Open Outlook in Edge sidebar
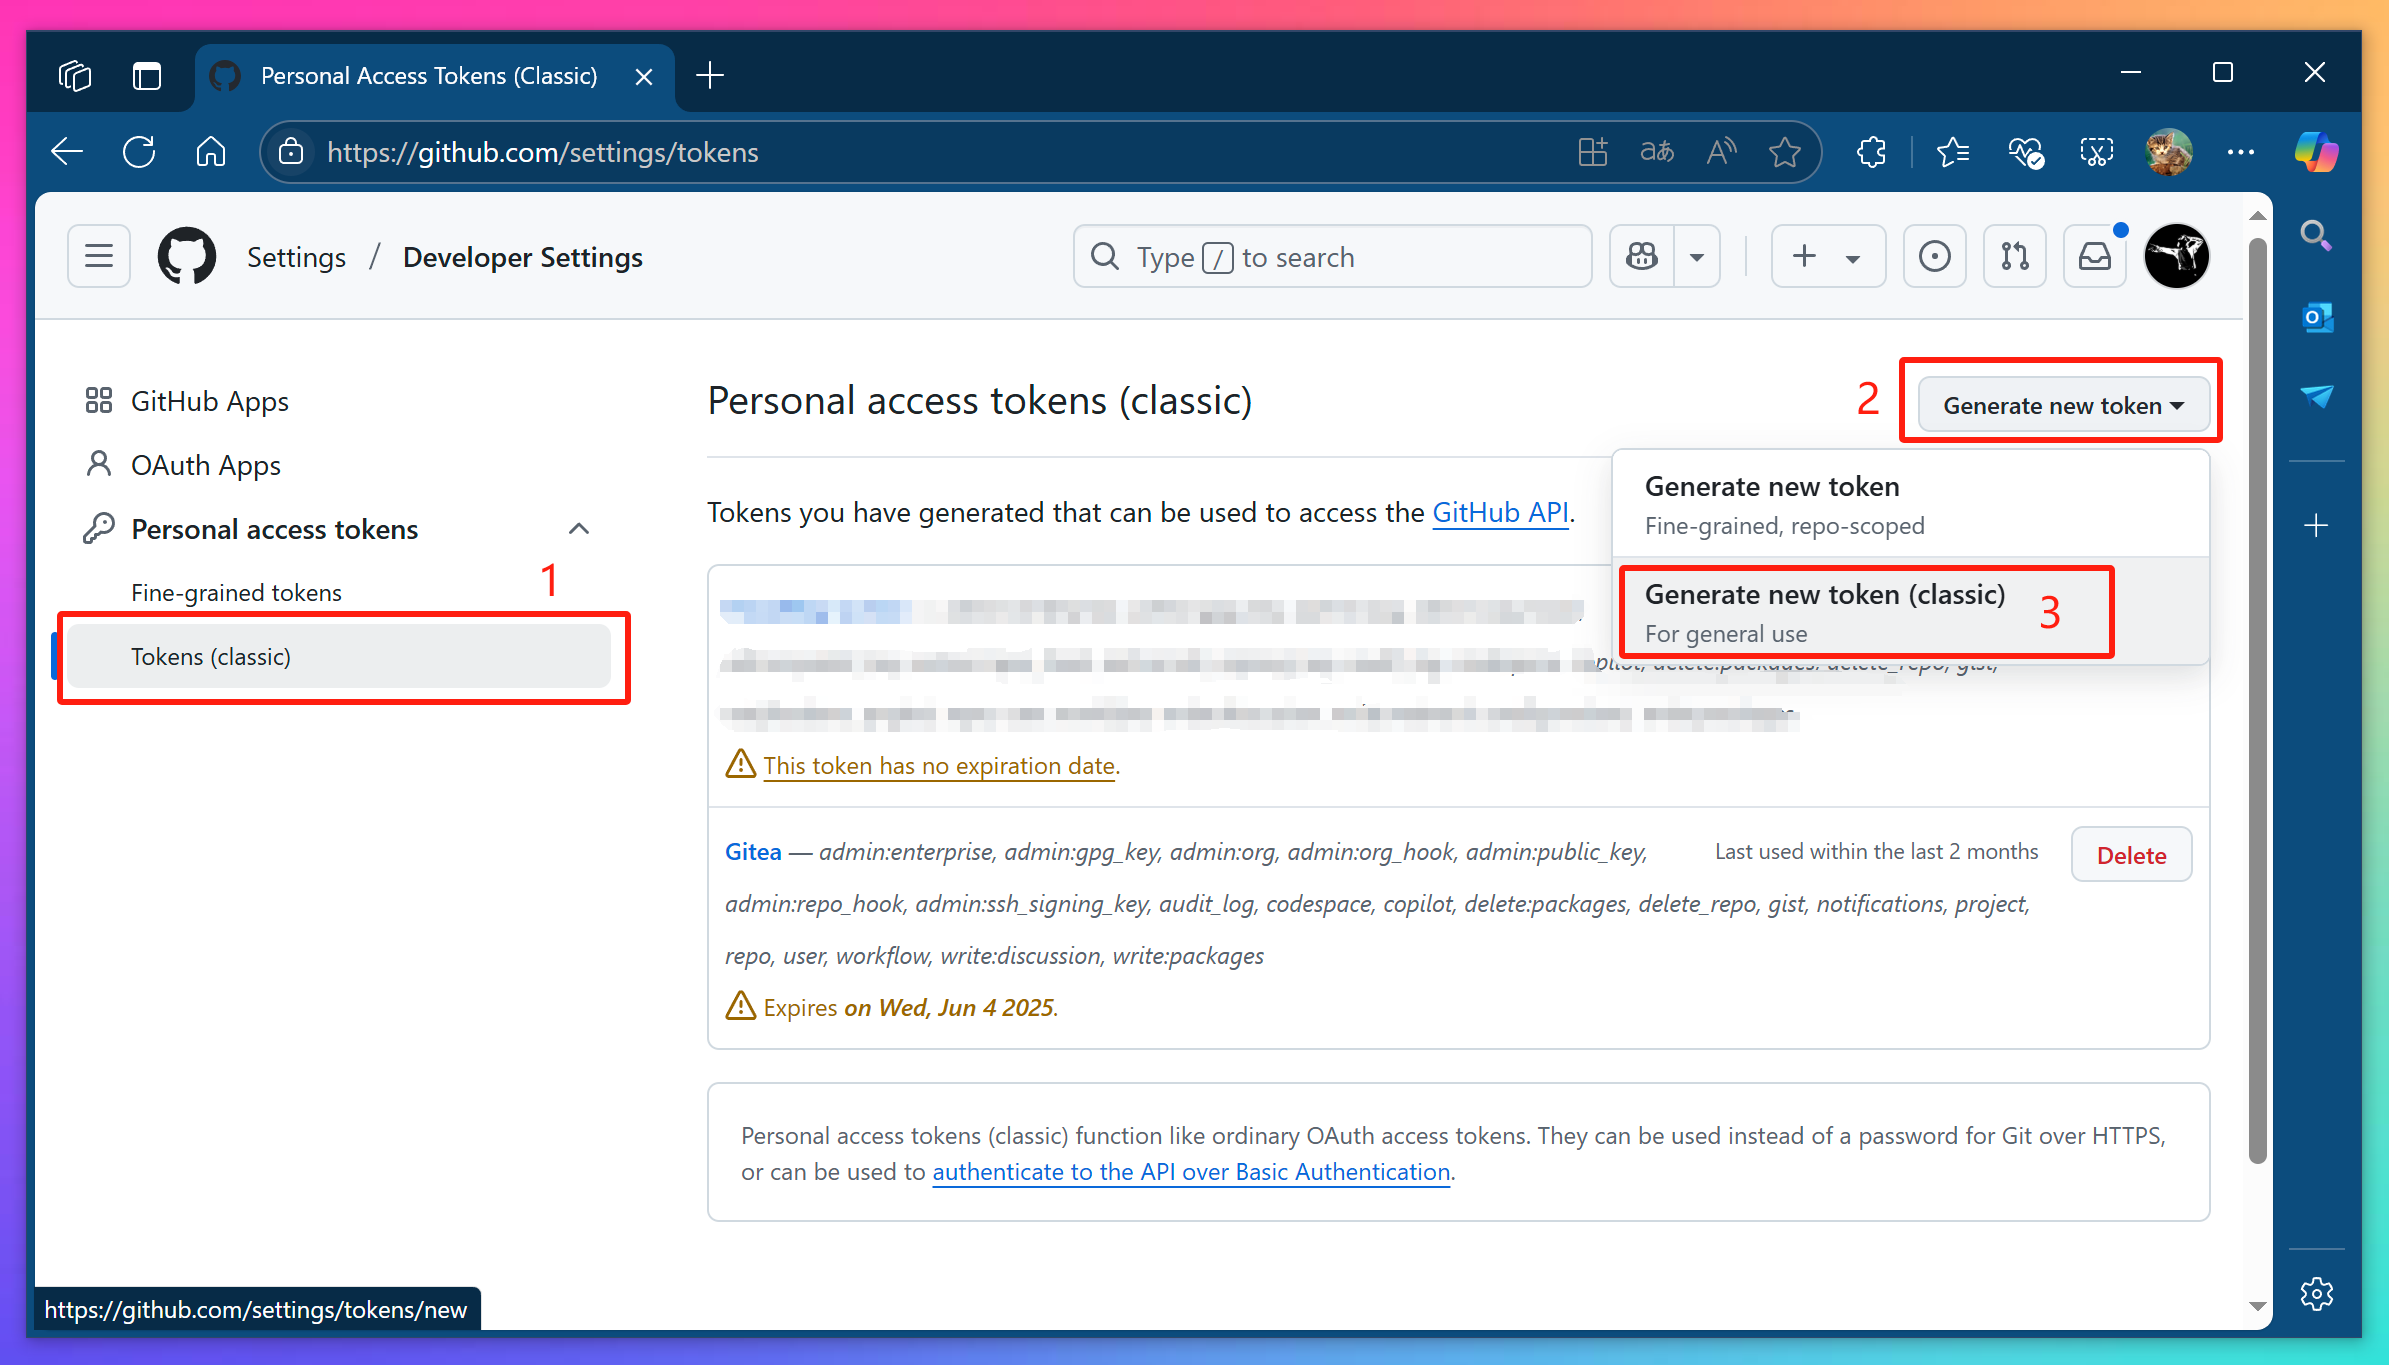This screenshot has width=2389, height=1365. tap(2316, 318)
